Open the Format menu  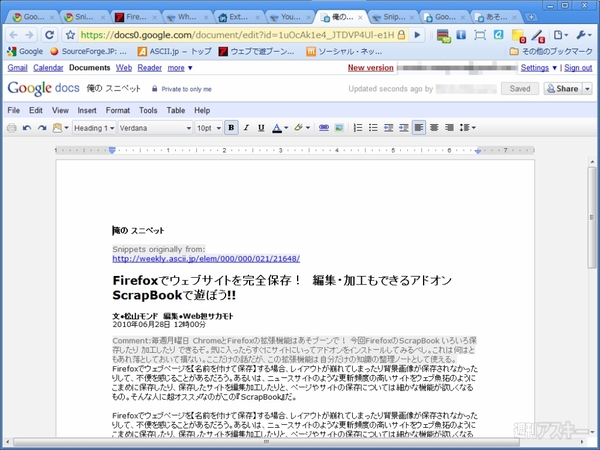[117, 111]
